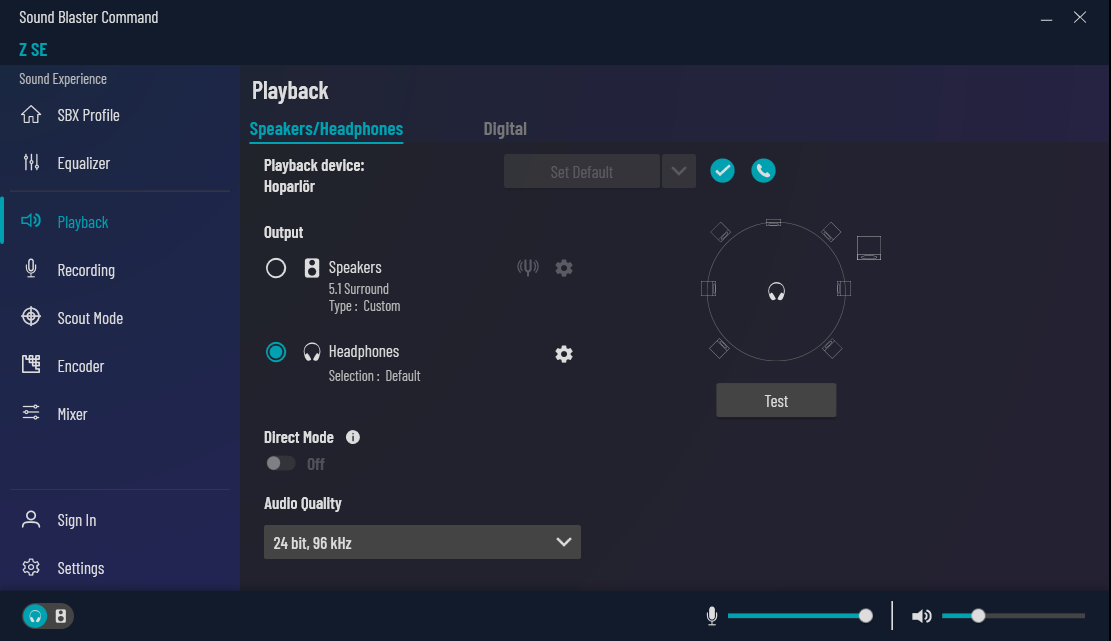The image size is (1111, 641).
Task: Click the Recording microphone sidebar icon
Action: point(31,268)
